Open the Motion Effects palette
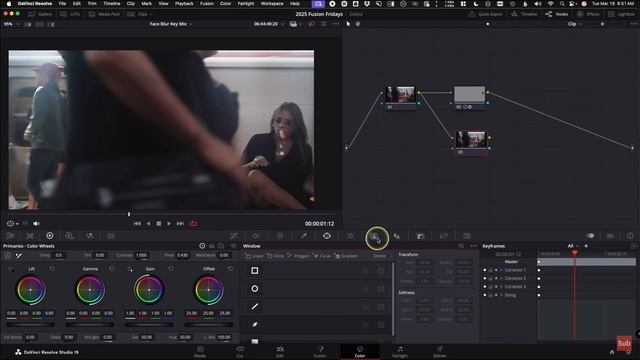640x360 pixels. tap(111, 236)
